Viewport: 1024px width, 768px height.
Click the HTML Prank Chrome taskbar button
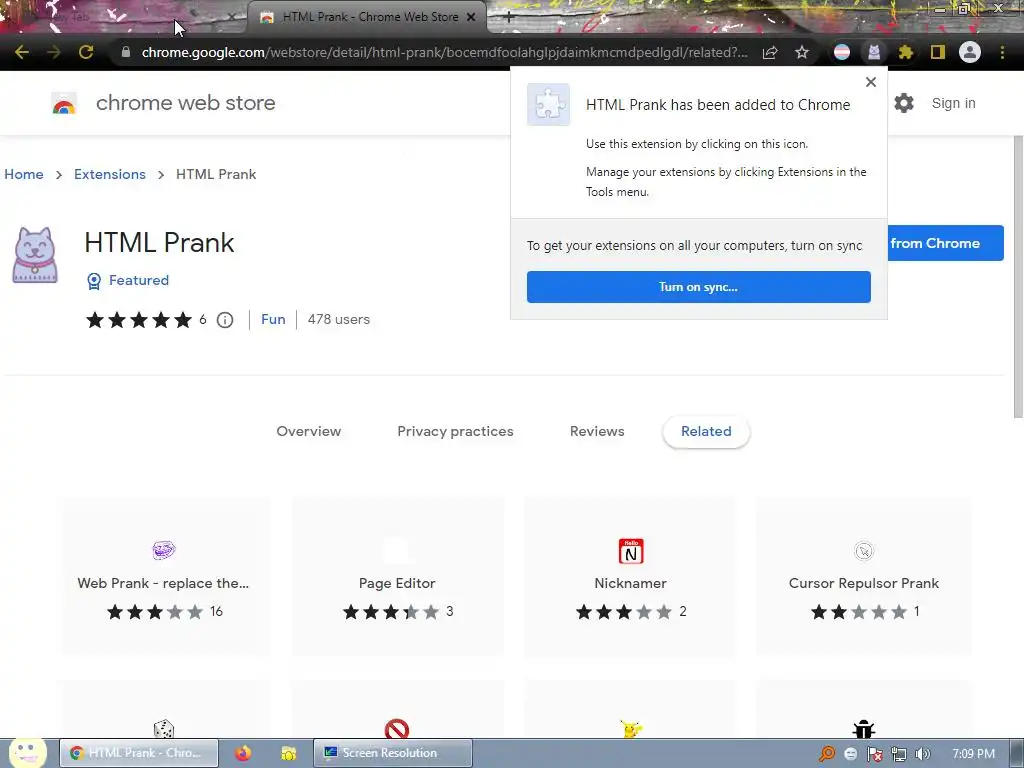click(x=139, y=753)
